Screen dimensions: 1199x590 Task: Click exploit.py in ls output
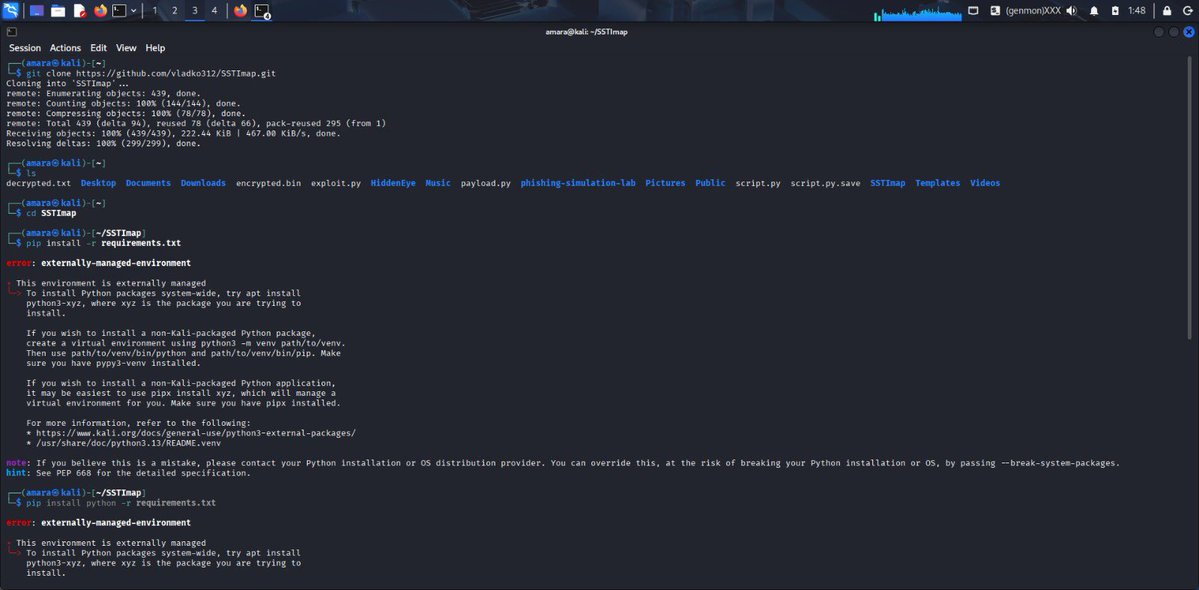click(x=336, y=183)
